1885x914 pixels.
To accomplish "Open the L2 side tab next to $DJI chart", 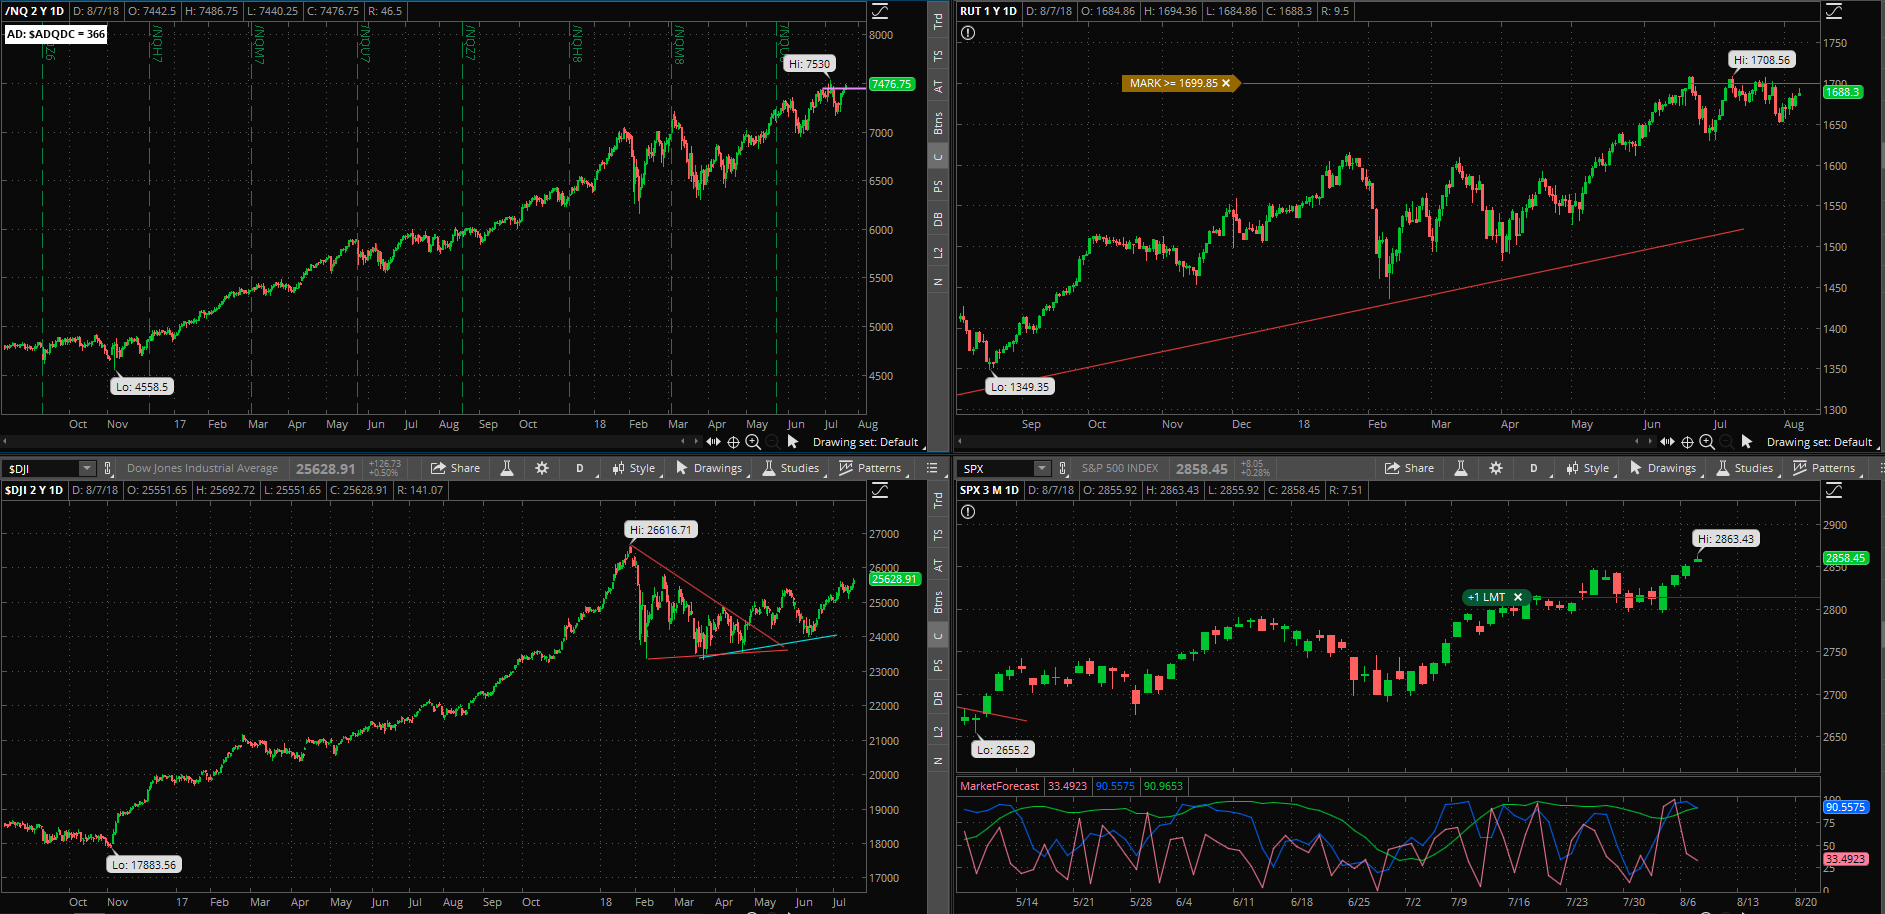I will 938,732.
